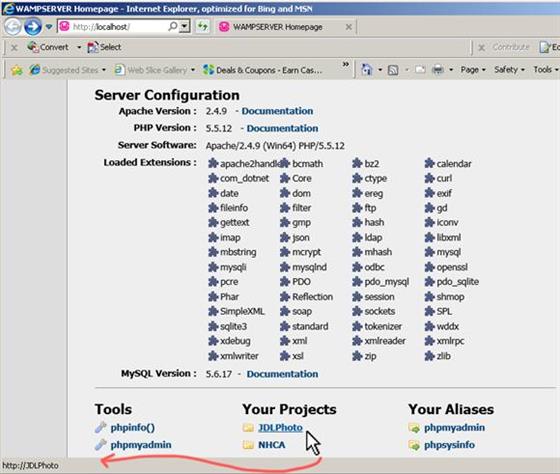Click the folder icon beside NHCA
560x474 pixels.
248,445
